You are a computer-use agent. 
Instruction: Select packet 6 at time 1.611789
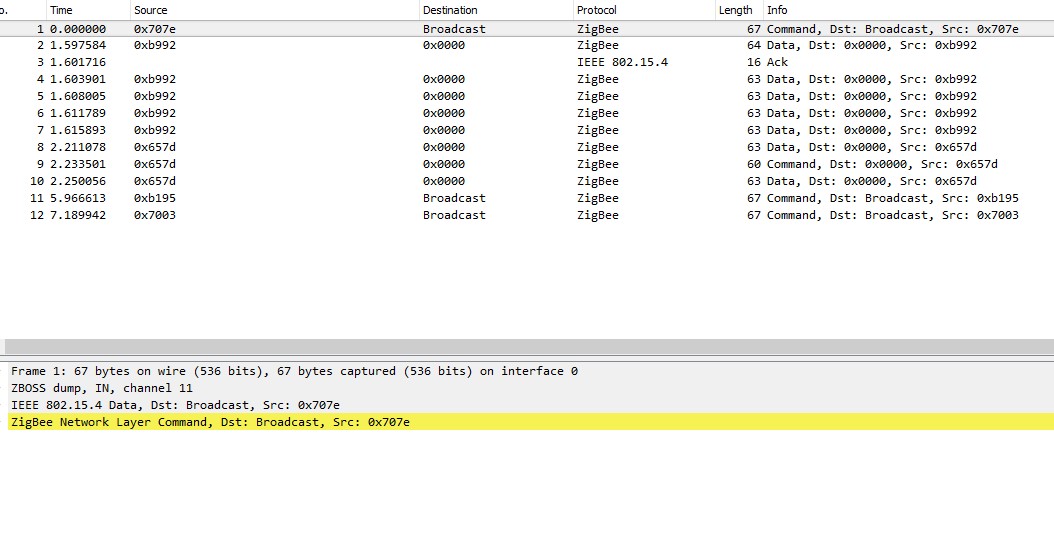(527, 113)
